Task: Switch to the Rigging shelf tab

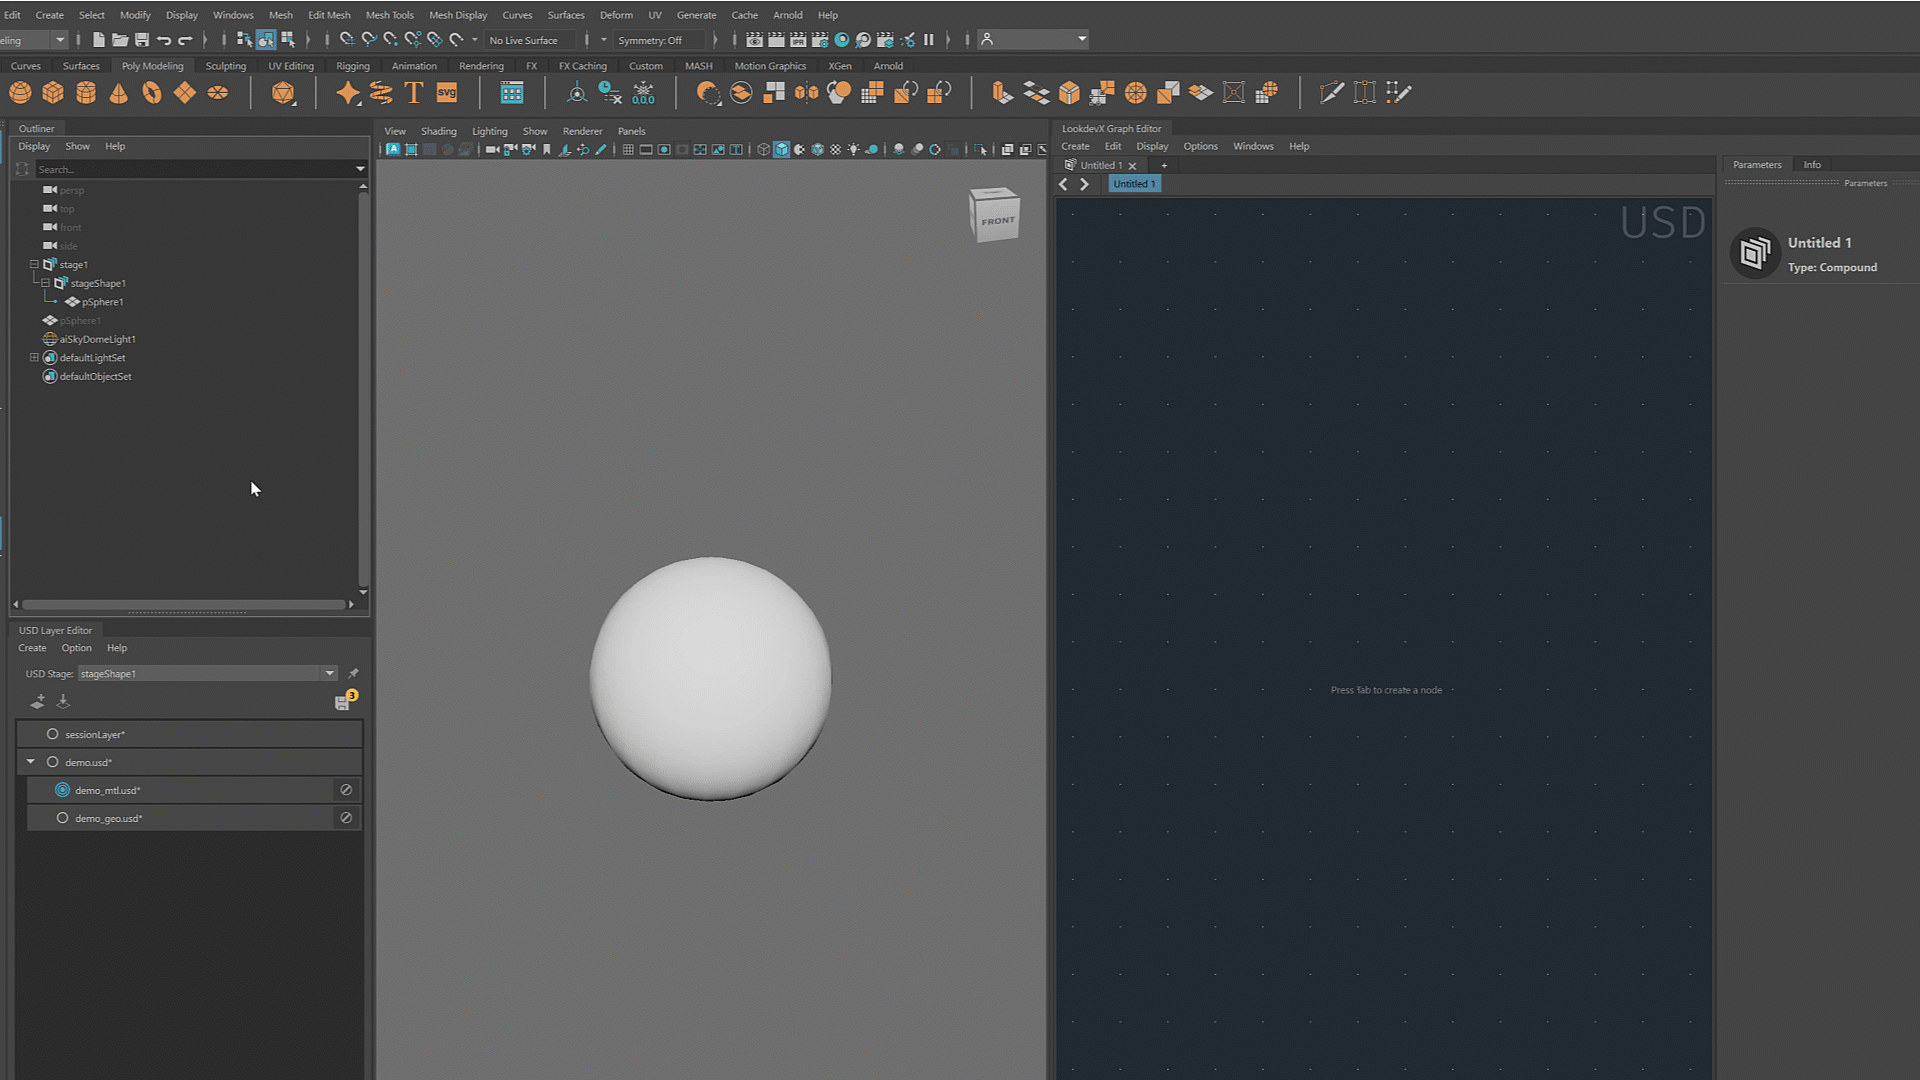Action: (x=352, y=66)
